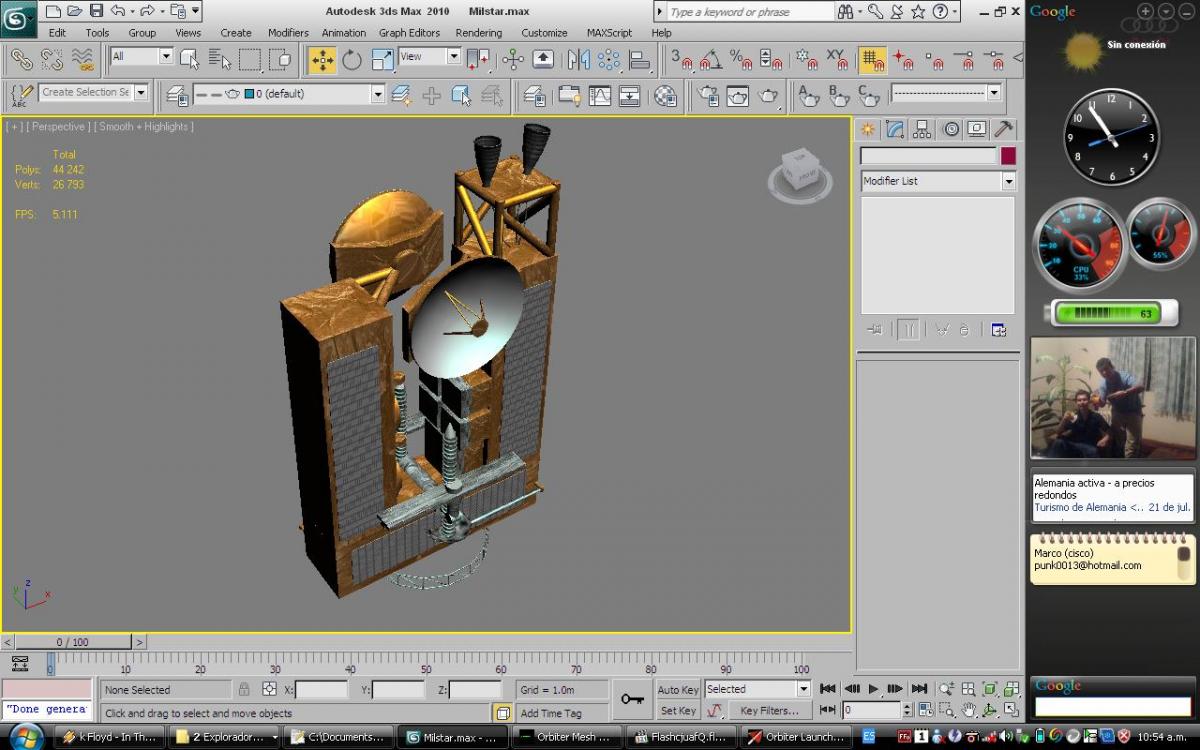The height and width of the screenshot is (750, 1200).
Task: Toggle the Percent Snap button
Action: pos(741,59)
